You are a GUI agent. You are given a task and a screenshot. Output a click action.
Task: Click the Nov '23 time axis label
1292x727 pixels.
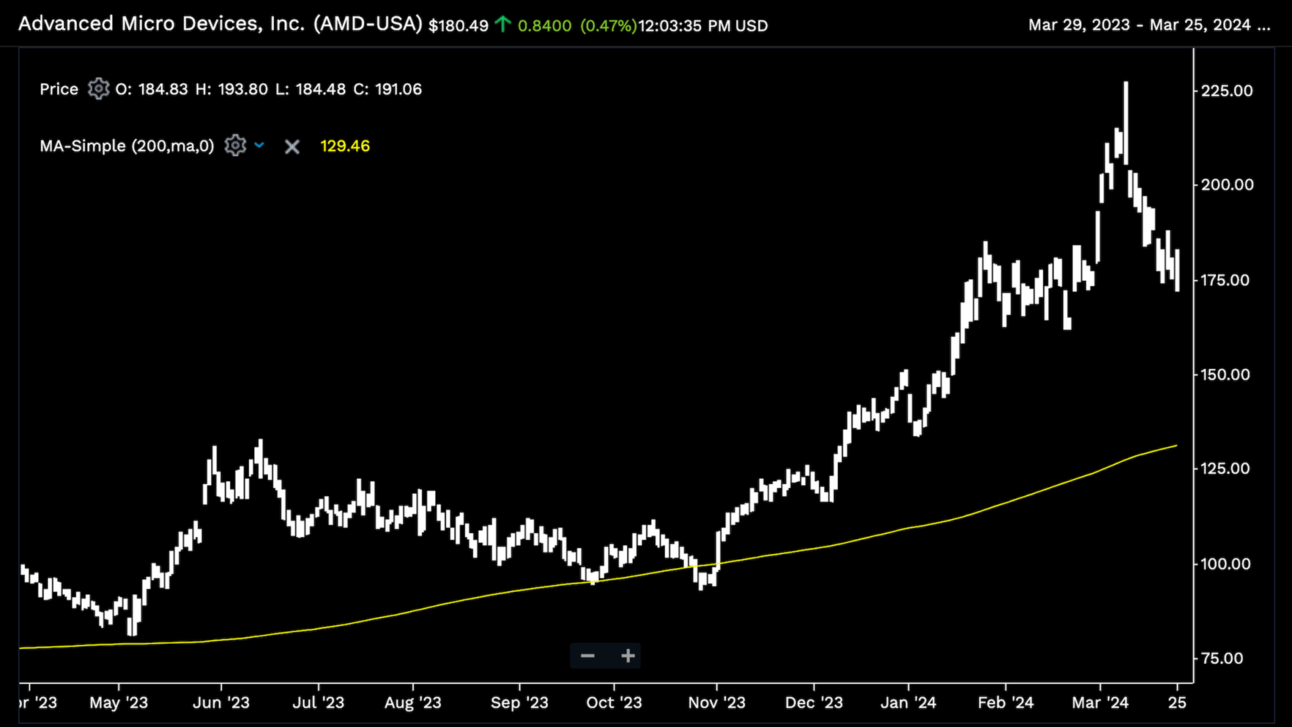click(x=717, y=703)
